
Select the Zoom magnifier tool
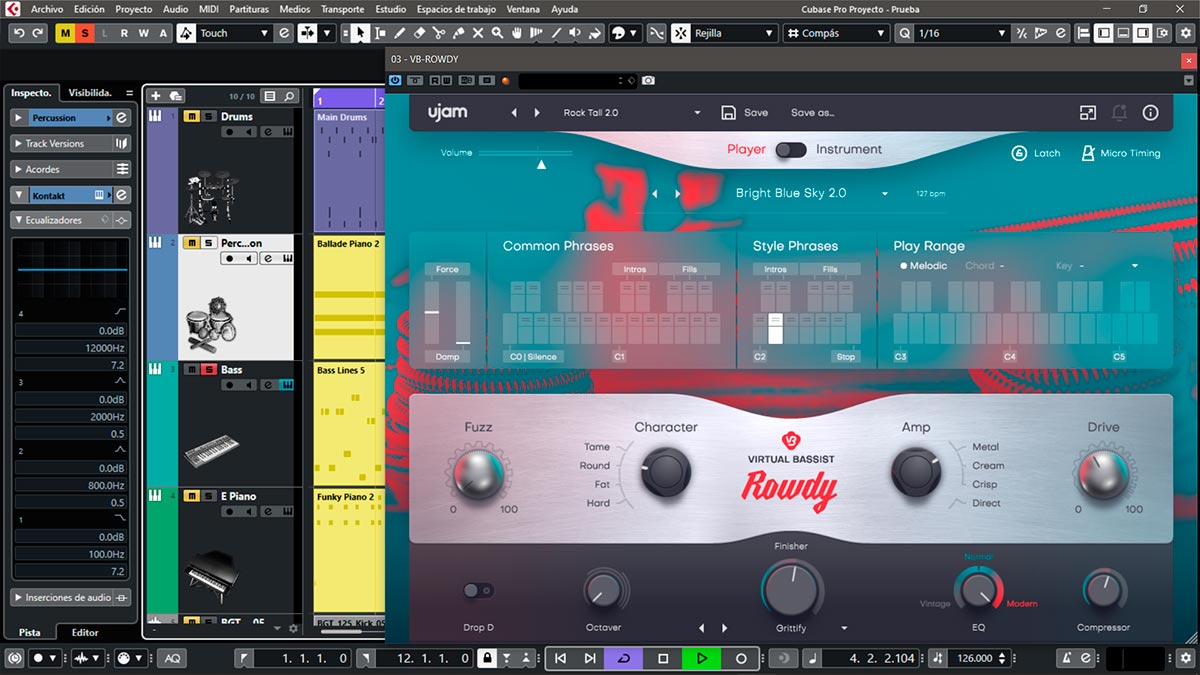(497, 33)
